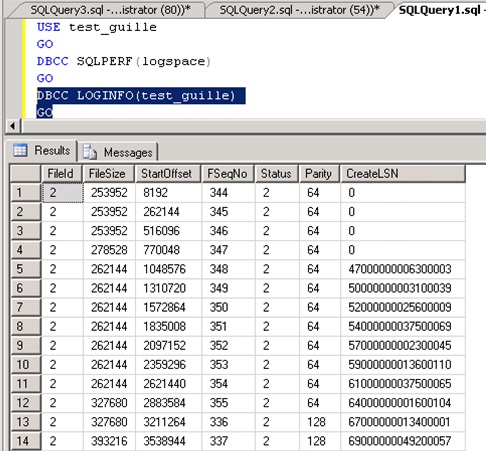Select the SQLQuery1.sql tab

[440, 10]
